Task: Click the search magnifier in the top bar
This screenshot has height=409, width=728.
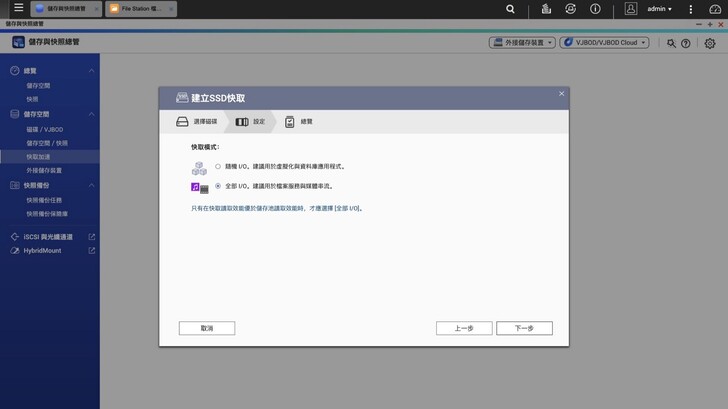Action: coord(510,9)
